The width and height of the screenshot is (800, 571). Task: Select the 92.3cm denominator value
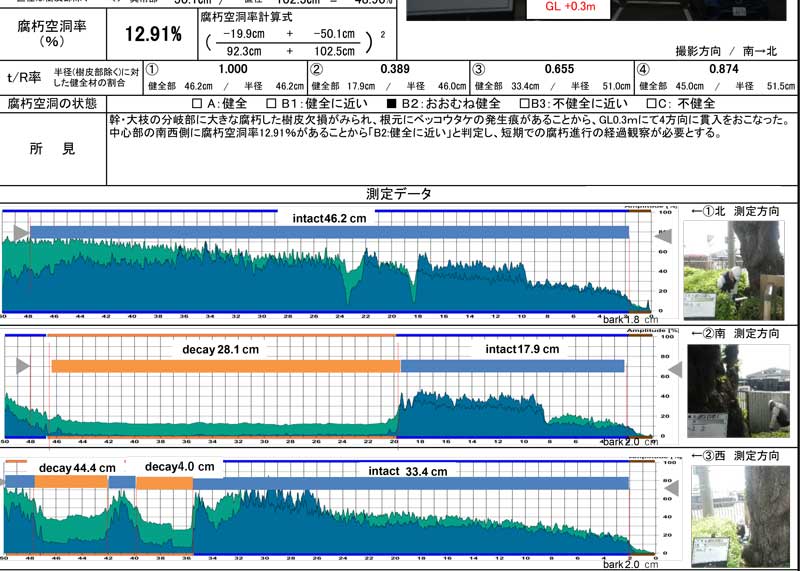[244, 52]
